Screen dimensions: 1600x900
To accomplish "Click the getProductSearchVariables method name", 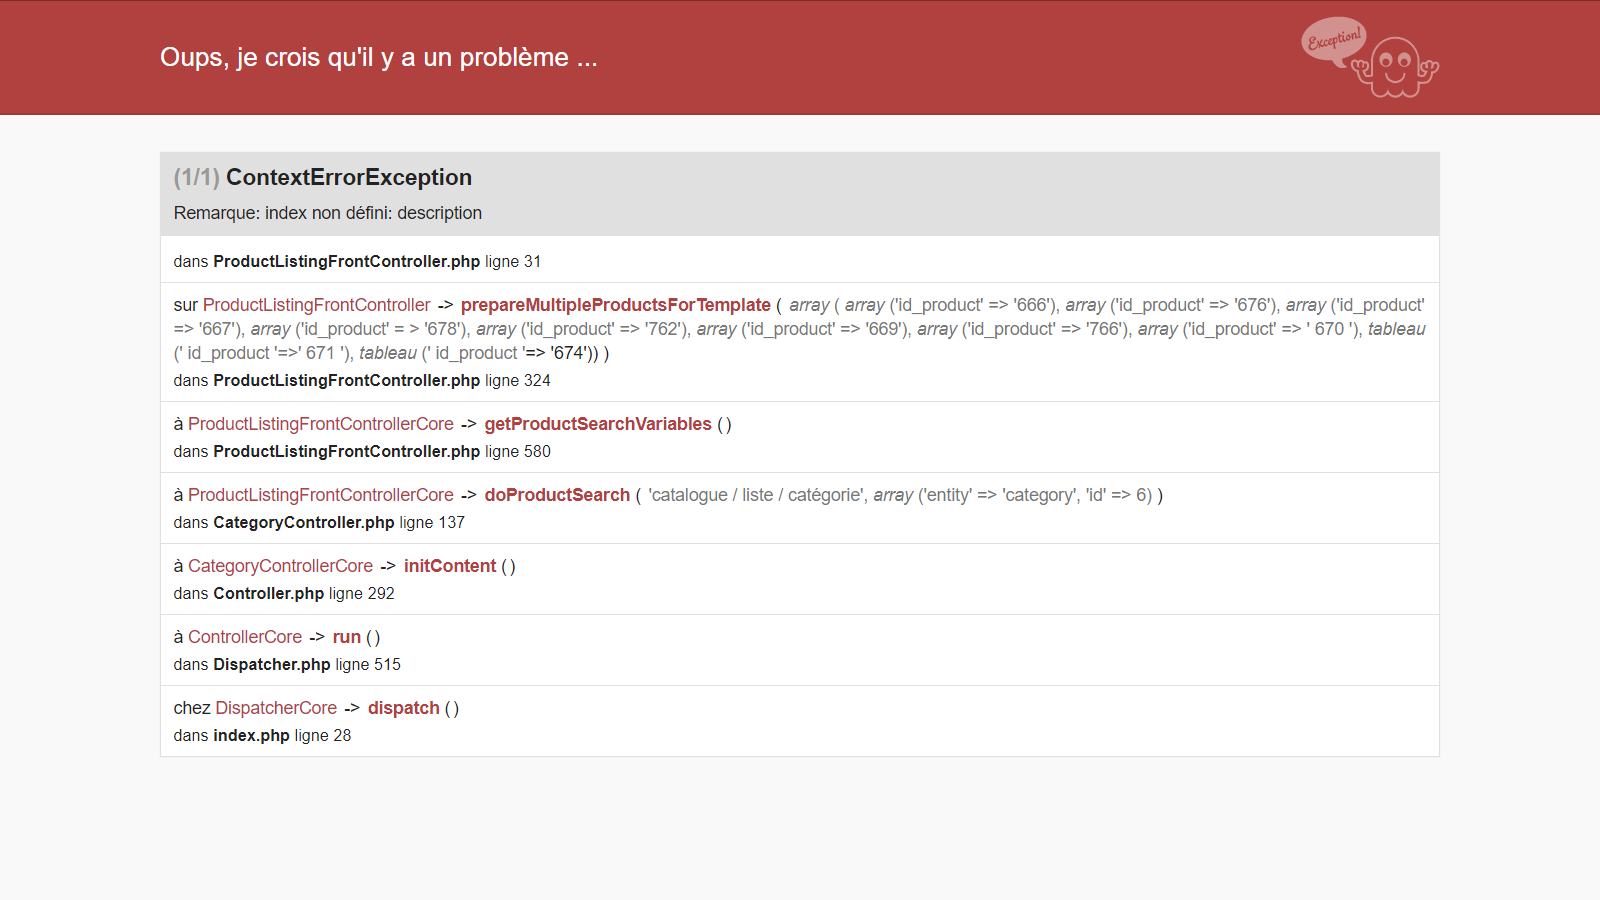I will [x=598, y=424].
